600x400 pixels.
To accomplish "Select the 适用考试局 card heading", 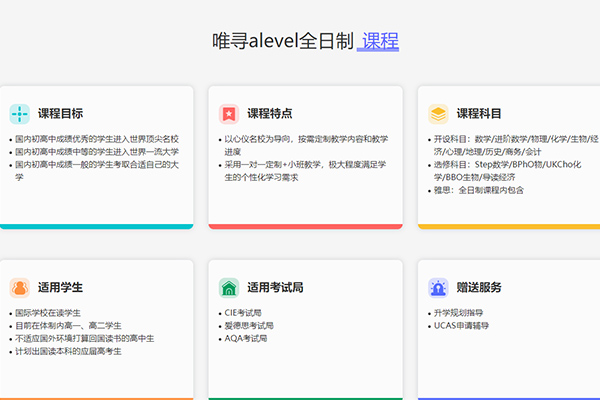I will (x=276, y=287).
